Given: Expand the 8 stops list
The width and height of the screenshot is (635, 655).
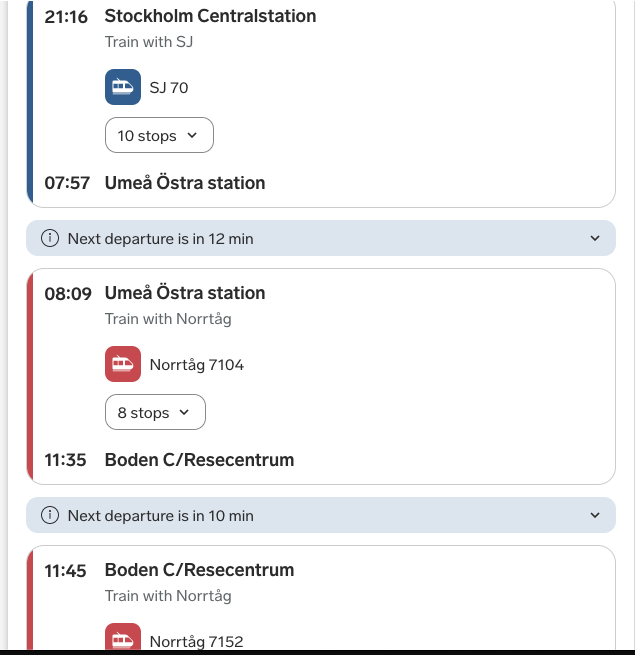Looking at the screenshot, I should 155,412.
